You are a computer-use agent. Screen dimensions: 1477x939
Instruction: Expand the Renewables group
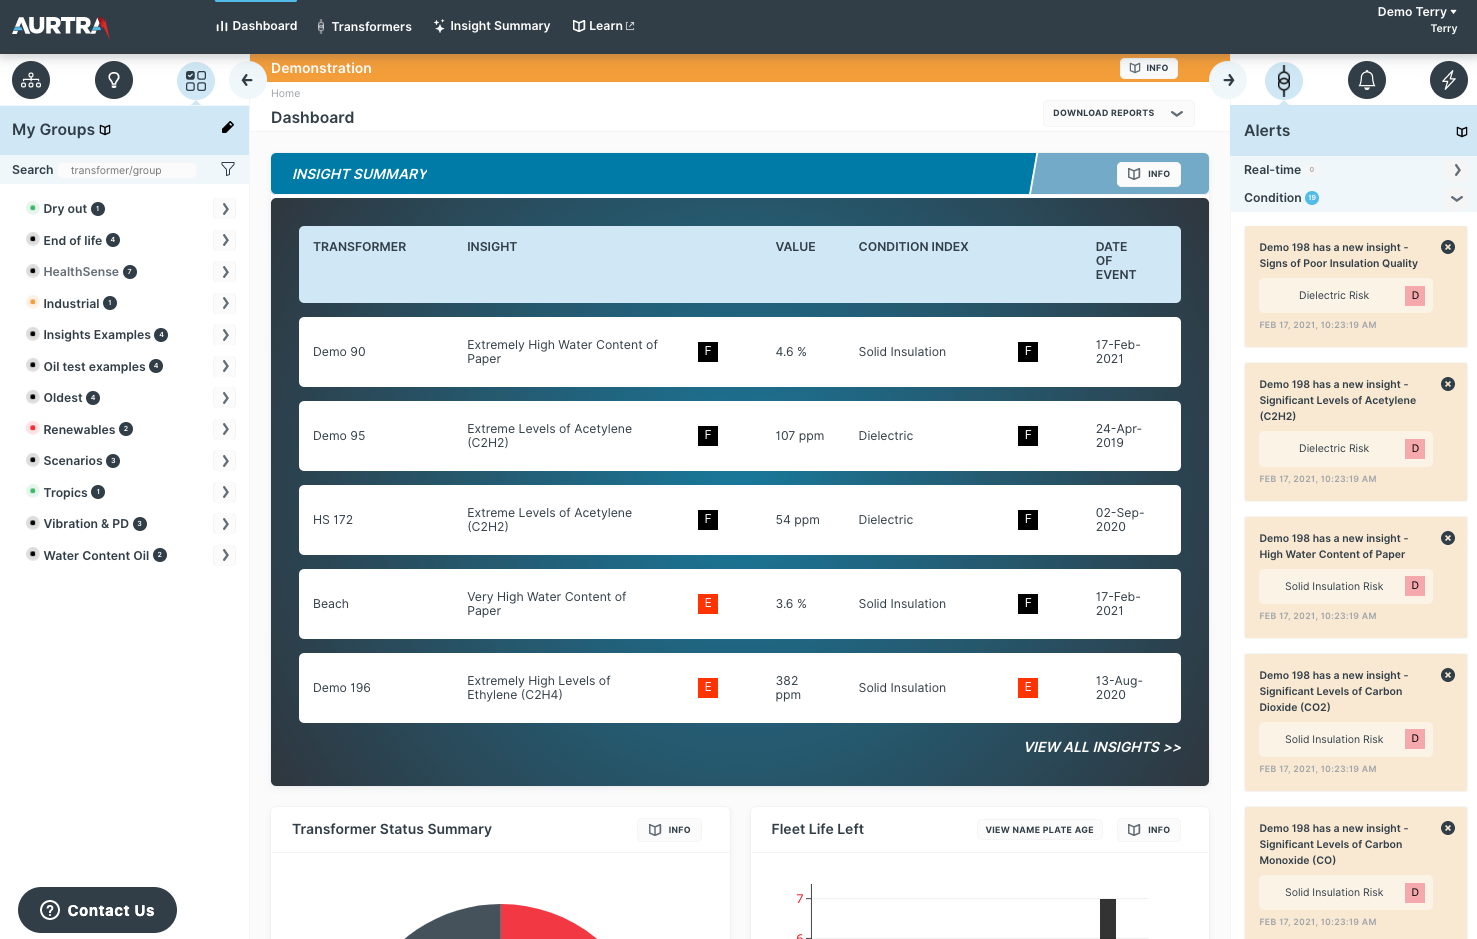coord(225,429)
